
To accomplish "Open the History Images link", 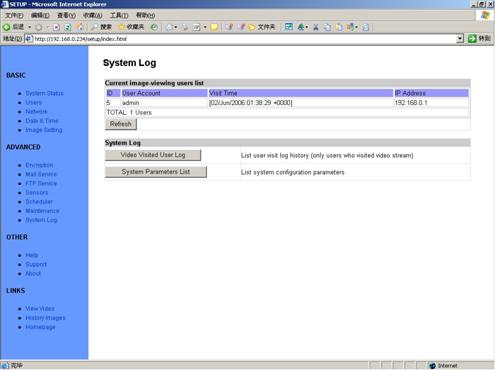I will 45,318.
